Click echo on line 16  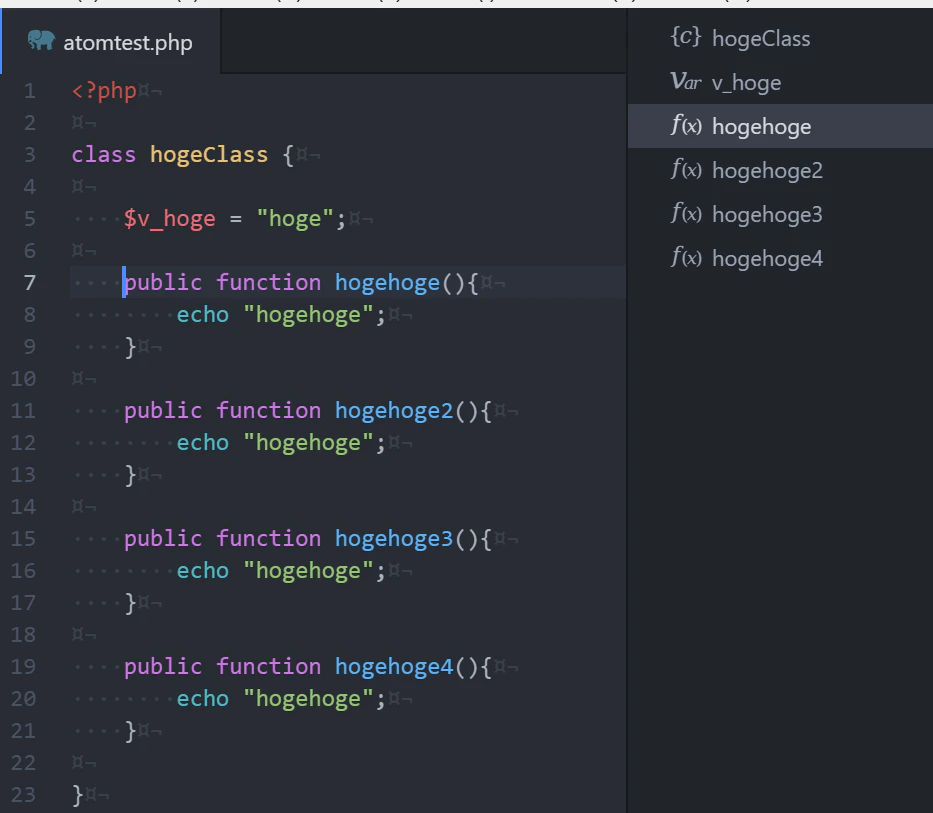202,570
